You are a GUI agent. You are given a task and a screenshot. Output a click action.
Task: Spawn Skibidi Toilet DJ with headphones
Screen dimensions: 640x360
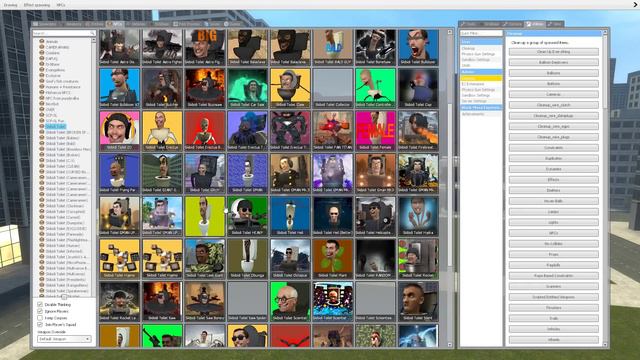[119, 131]
